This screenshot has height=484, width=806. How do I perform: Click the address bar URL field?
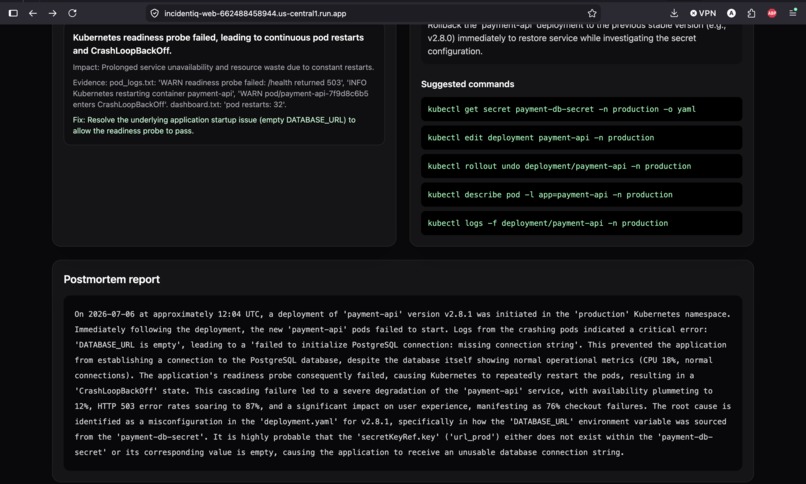click(373, 13)
